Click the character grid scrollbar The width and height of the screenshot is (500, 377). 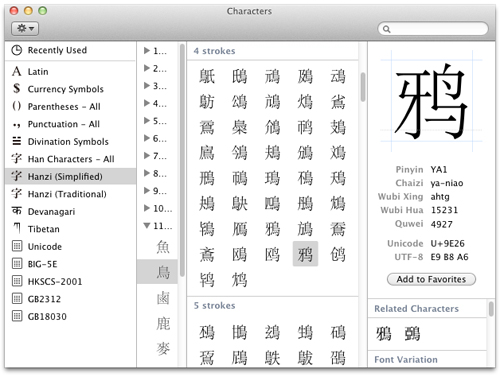(363, 87)
